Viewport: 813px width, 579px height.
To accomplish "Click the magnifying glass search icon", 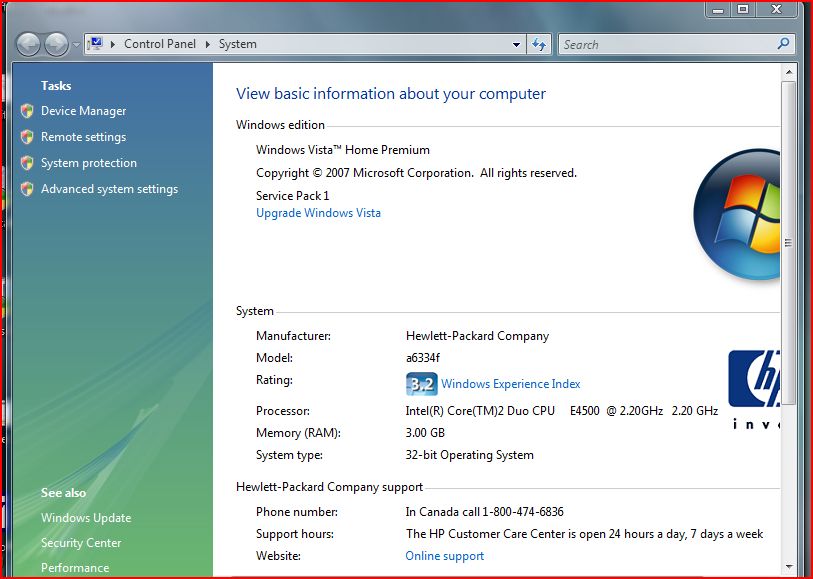I will point(783,44).
